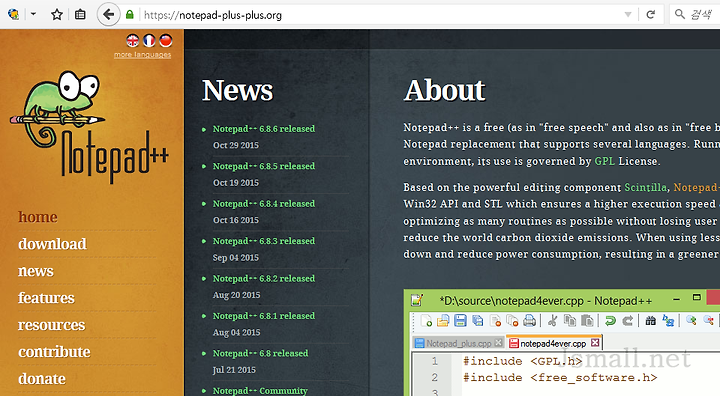Close the notepad4ever.cpp tab with its X
This screenshot has width=720, height=396.
click(x=595, y=343)
